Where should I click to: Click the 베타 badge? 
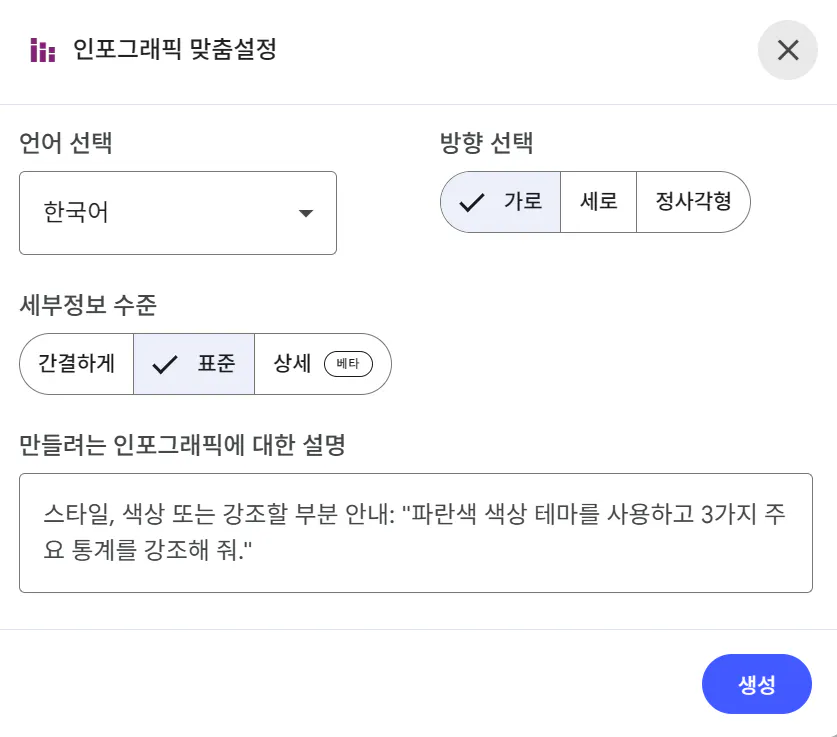348,364
